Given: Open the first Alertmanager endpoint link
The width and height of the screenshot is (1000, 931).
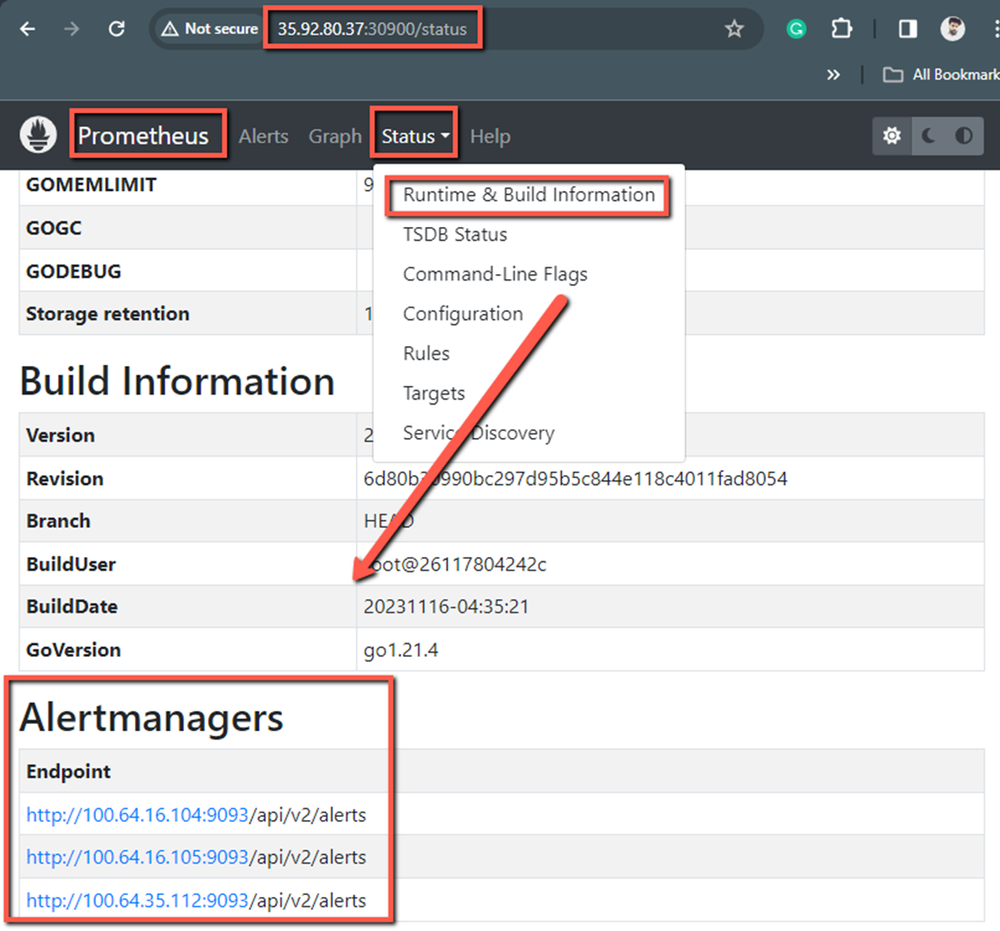Looking at the screenshot, I should click(x=137, y=814).
